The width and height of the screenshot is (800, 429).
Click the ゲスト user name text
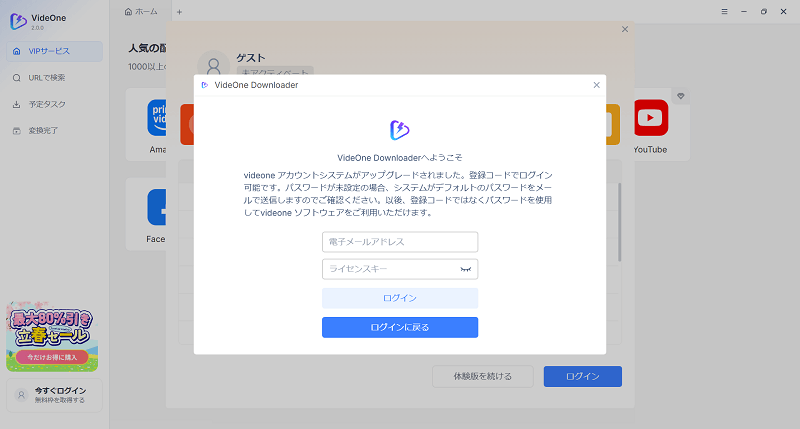click(x=251, y=58)
